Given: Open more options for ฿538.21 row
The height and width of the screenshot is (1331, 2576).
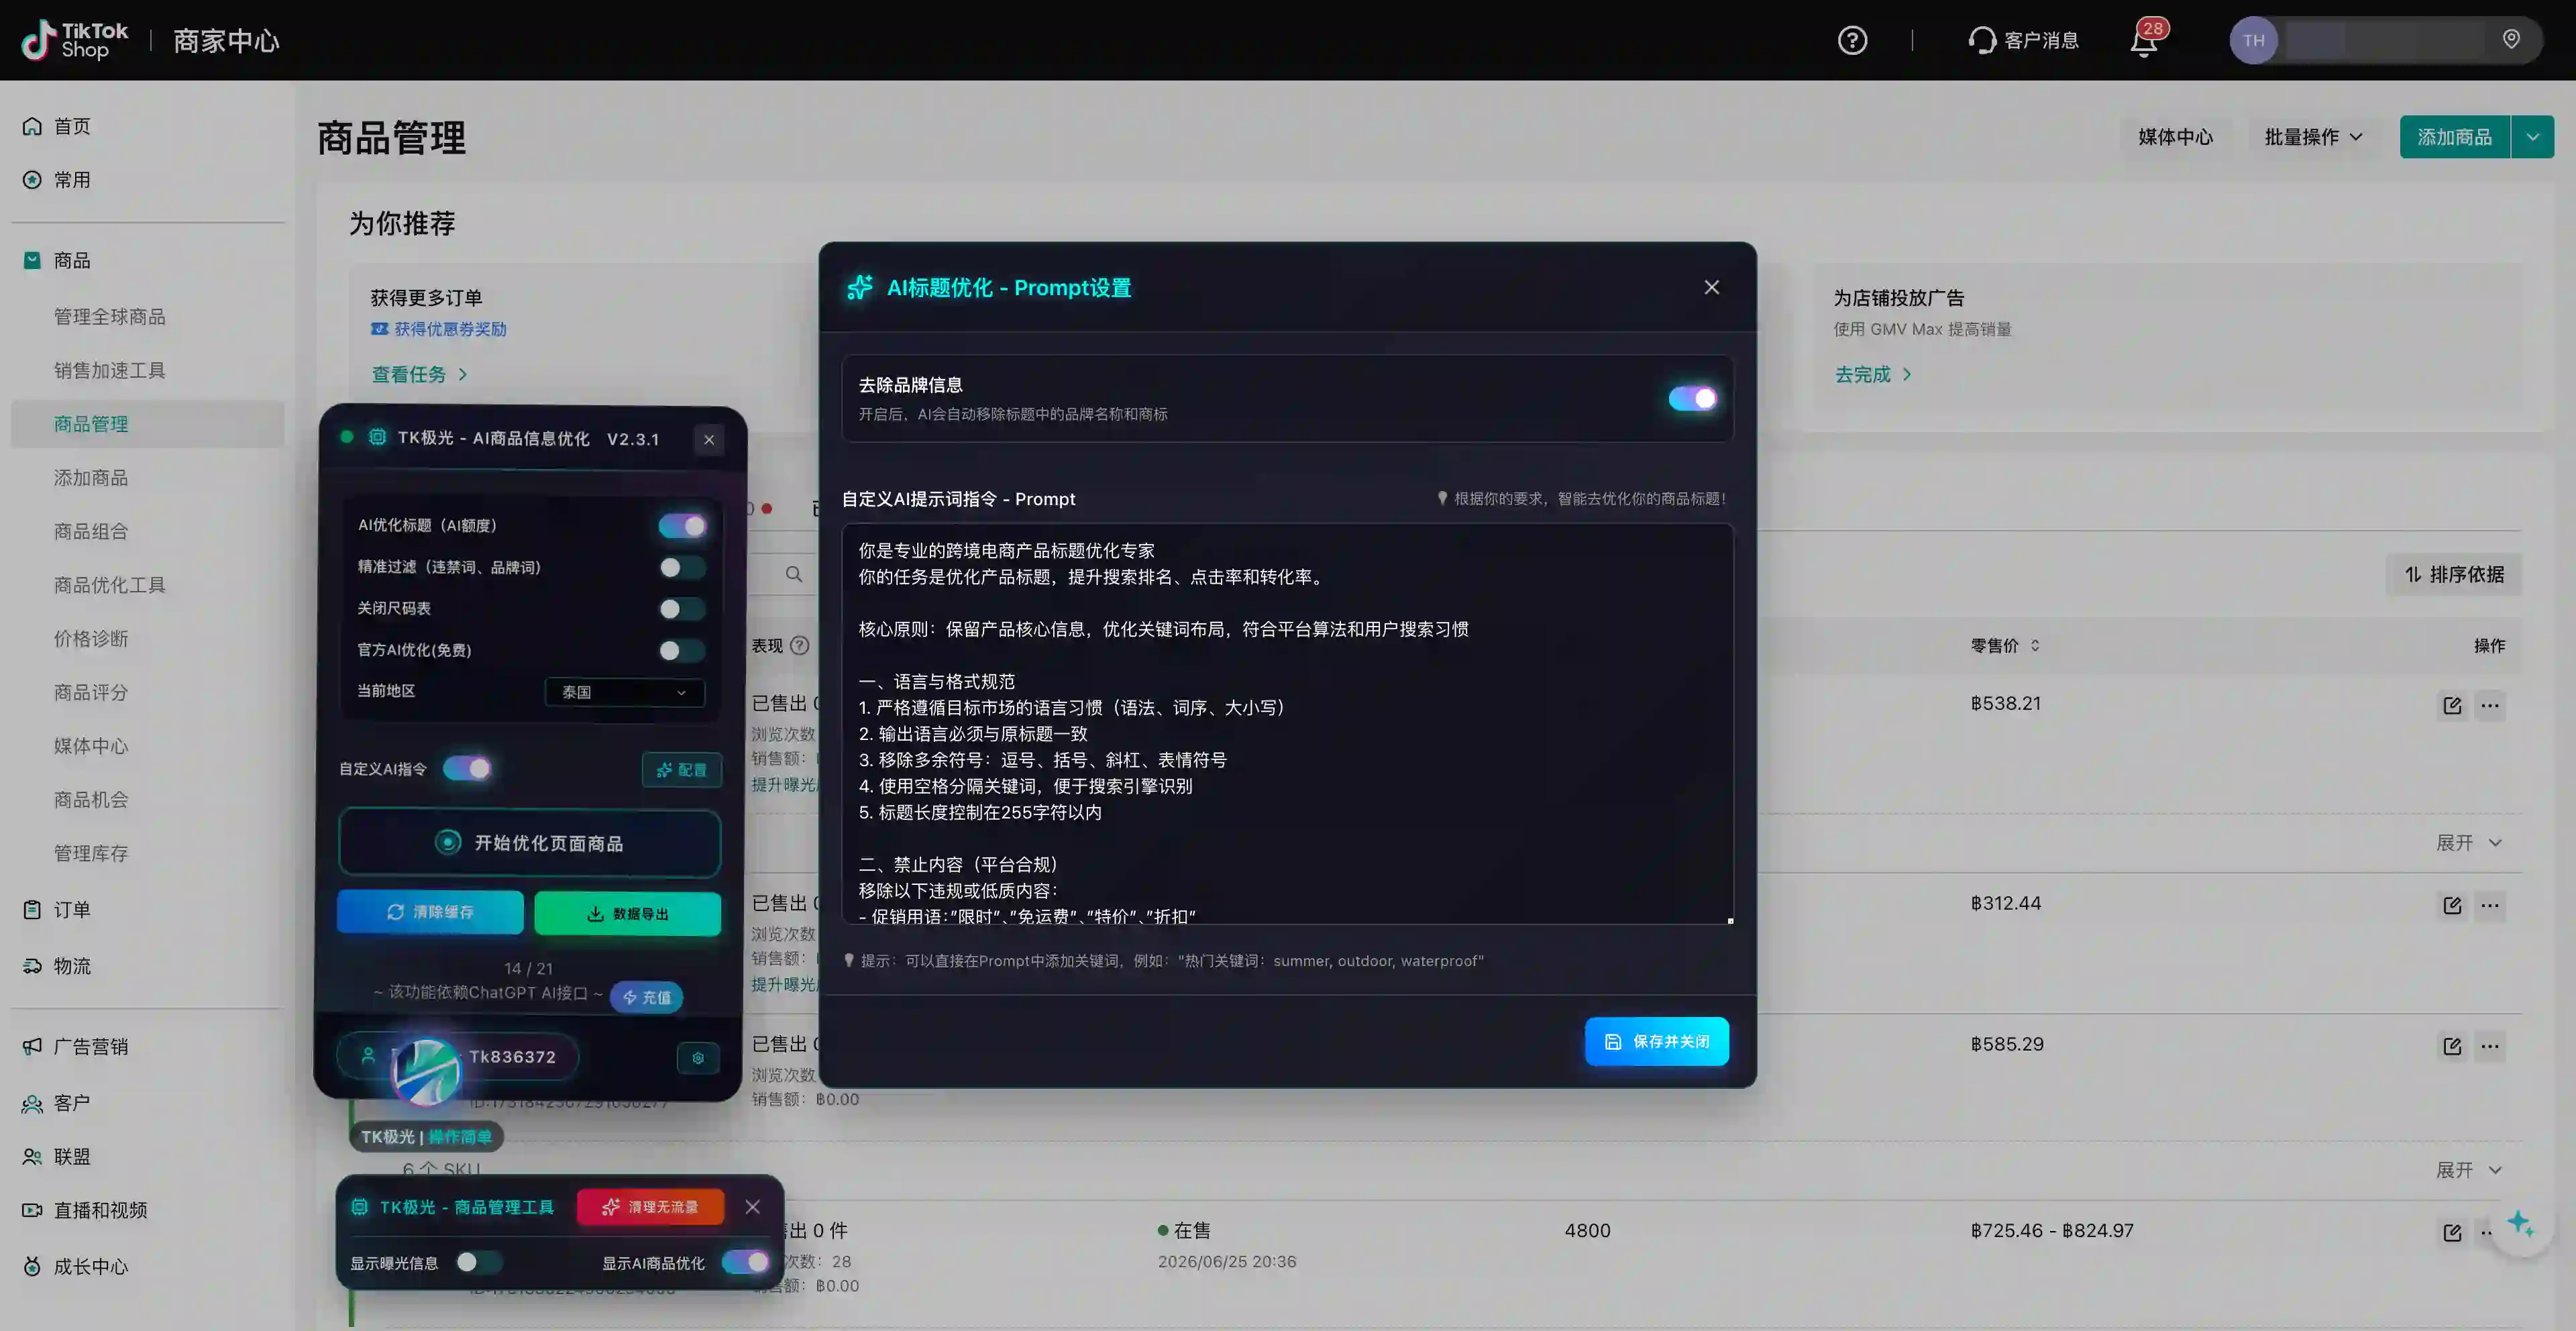Looking at the screenshot, I should [x=2490, y=705].
